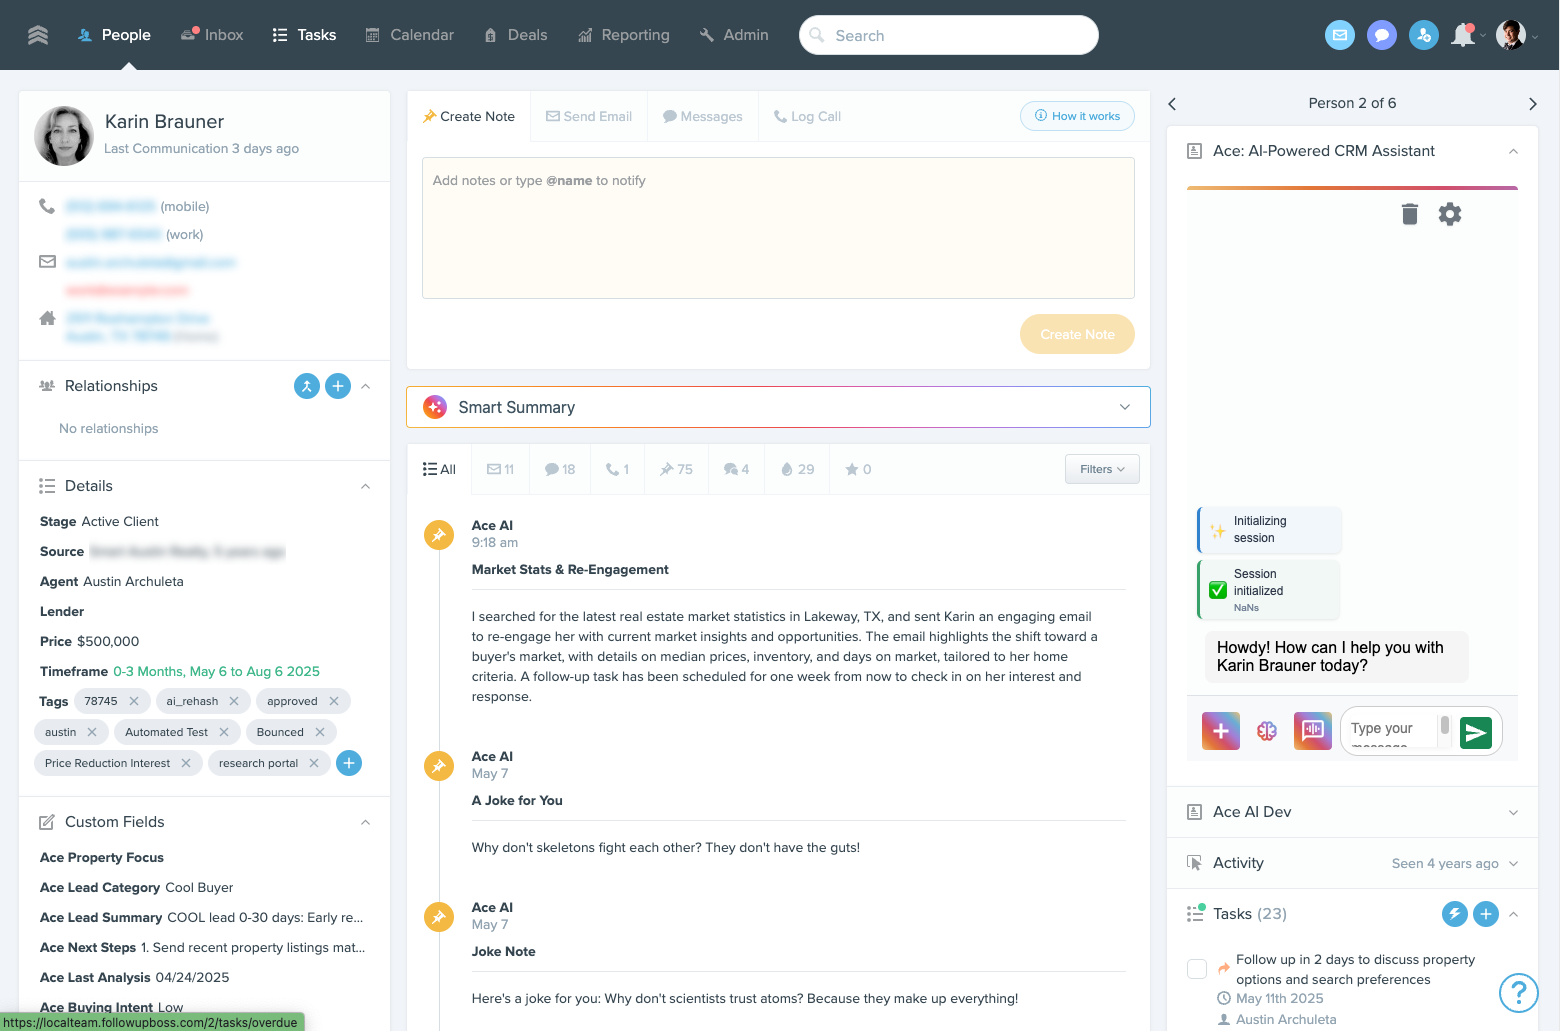Switch to the Log Call tab
Screen dimensions: 1560x1031
807,117
